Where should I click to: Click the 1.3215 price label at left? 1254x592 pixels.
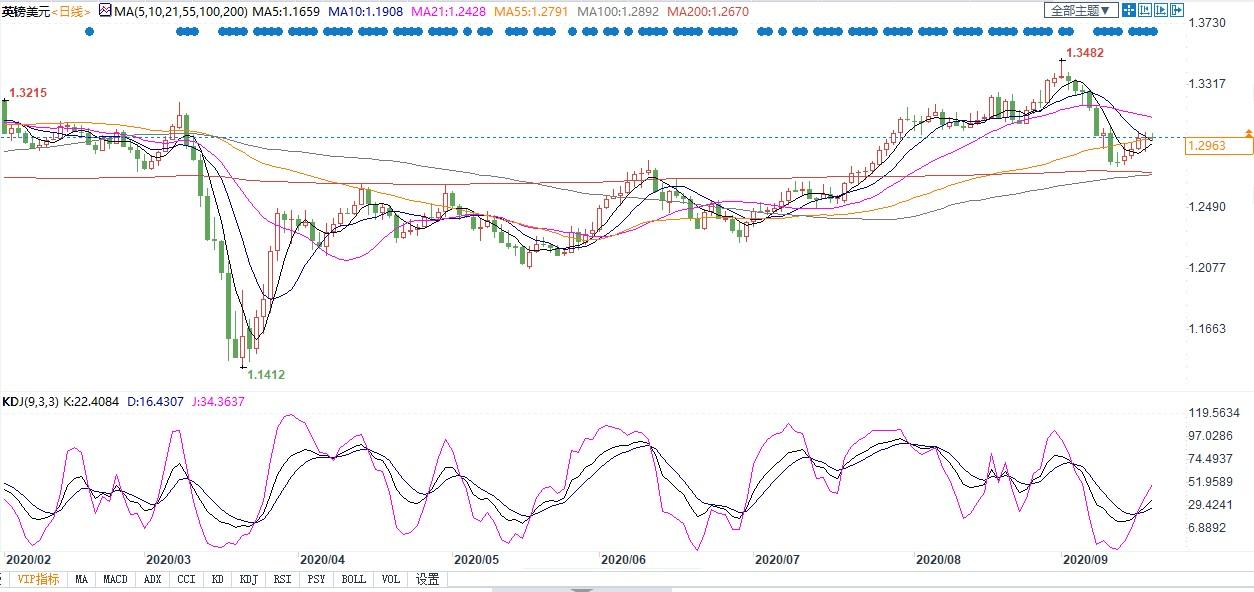coord(27,92)
